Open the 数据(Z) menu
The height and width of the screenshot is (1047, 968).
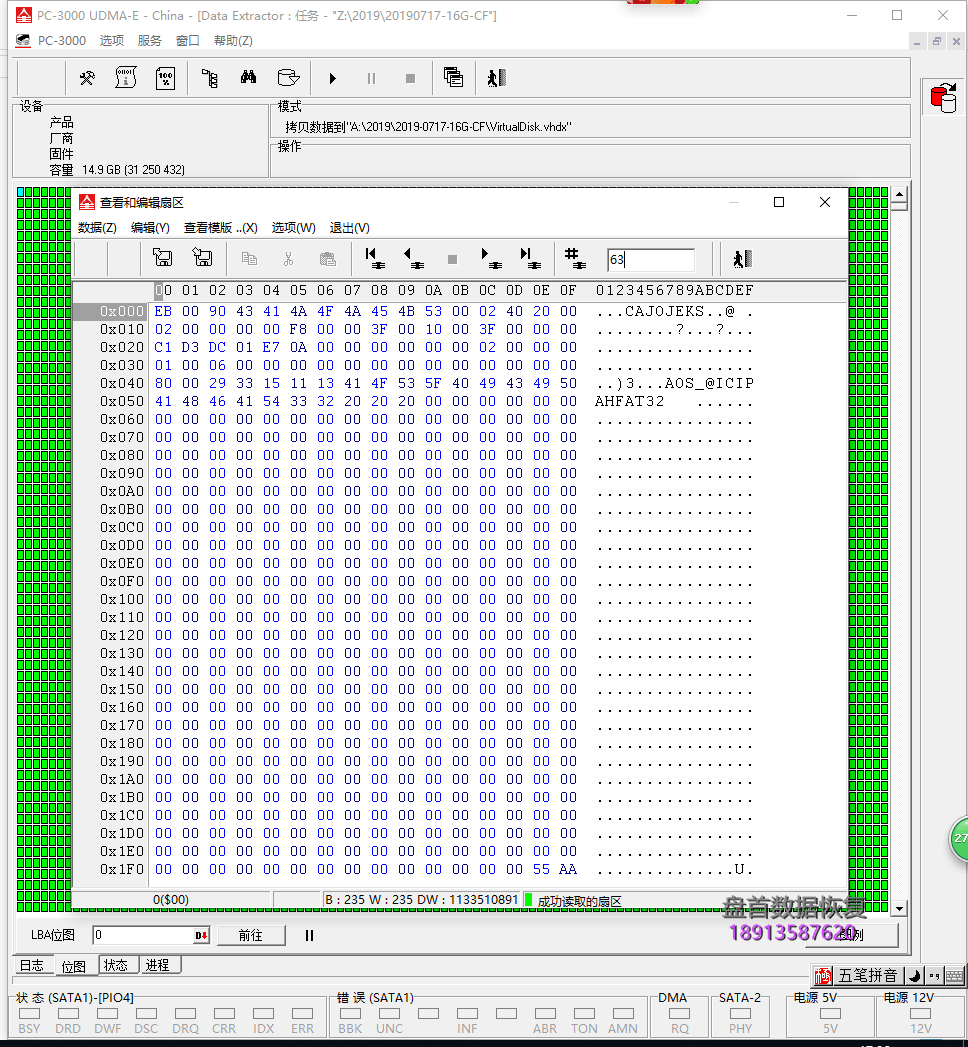click(97, 228)
